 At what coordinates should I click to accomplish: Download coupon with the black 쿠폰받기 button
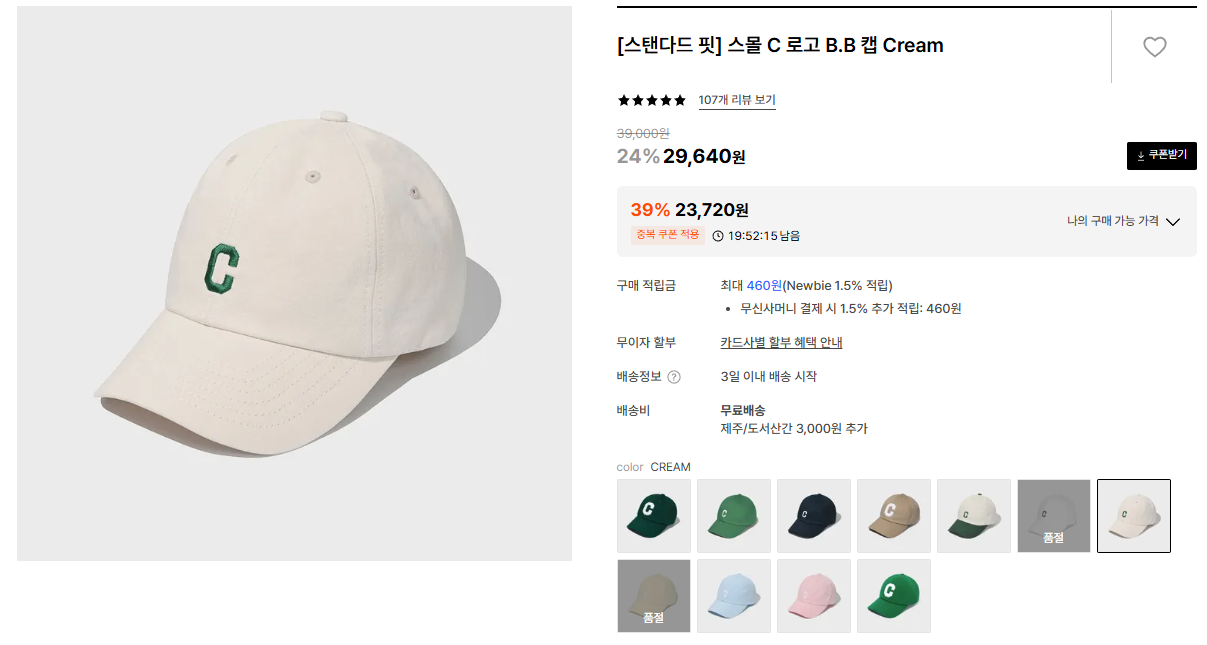tap(1161, 155)
